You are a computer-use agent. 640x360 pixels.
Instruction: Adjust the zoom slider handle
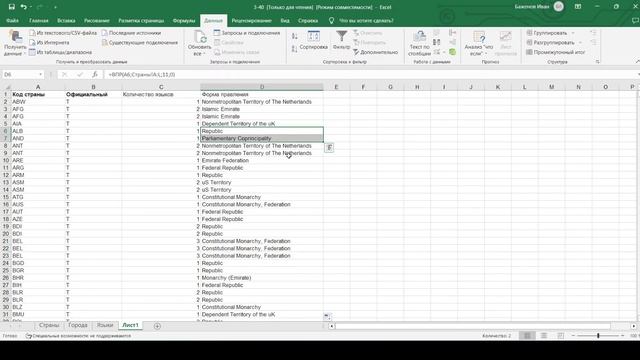tap(598, 336)
